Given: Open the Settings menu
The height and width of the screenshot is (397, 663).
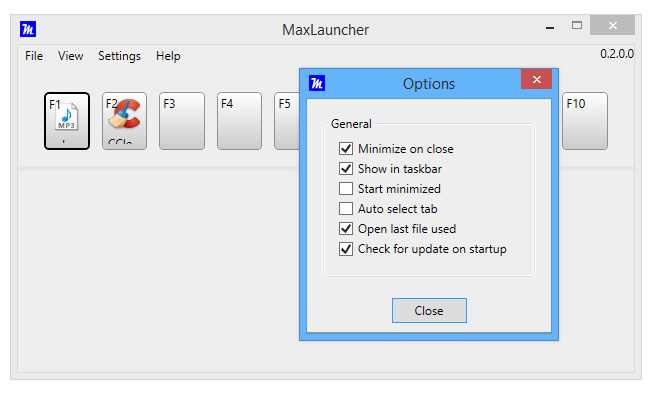Looking at the screenshot, I should pos(119,56).
